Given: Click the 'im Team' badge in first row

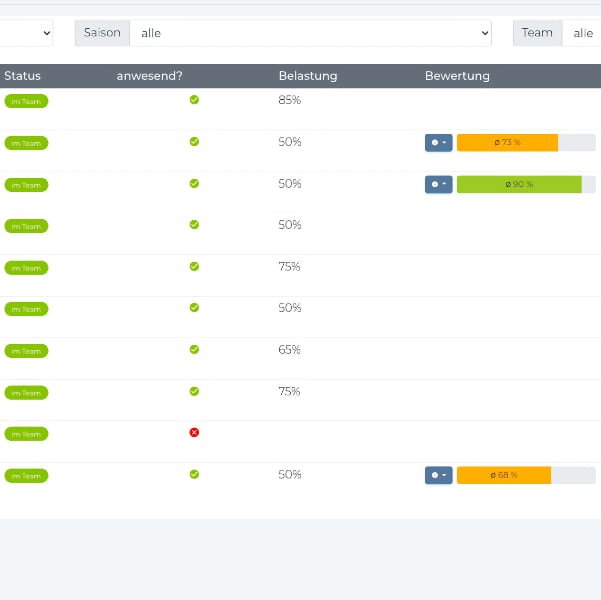Looking at the screenshot, I should click(26, 101).
